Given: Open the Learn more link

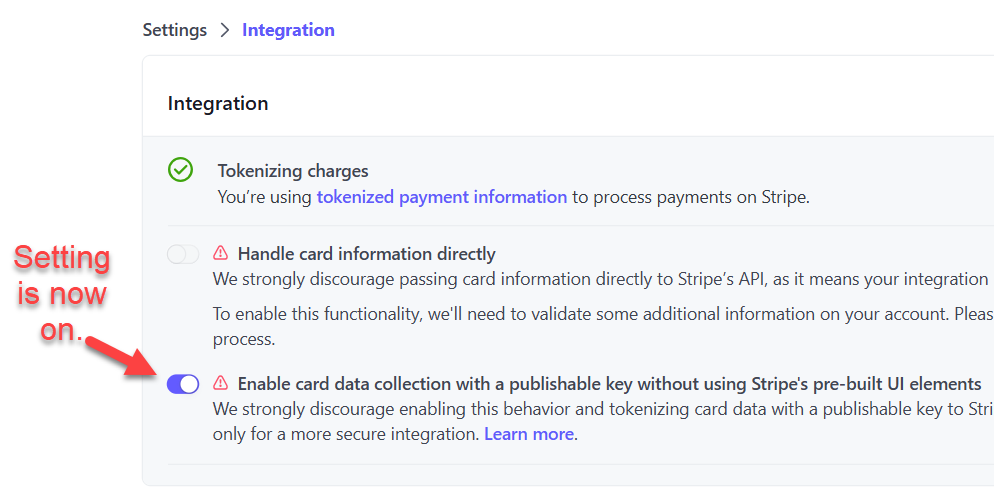Looking at the screenshot, I should [529, 434].
